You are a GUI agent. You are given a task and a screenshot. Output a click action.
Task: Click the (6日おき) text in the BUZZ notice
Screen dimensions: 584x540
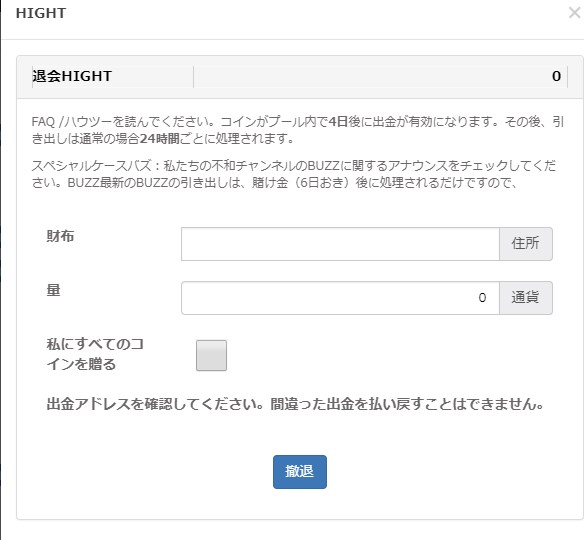[x=322, y=183]
